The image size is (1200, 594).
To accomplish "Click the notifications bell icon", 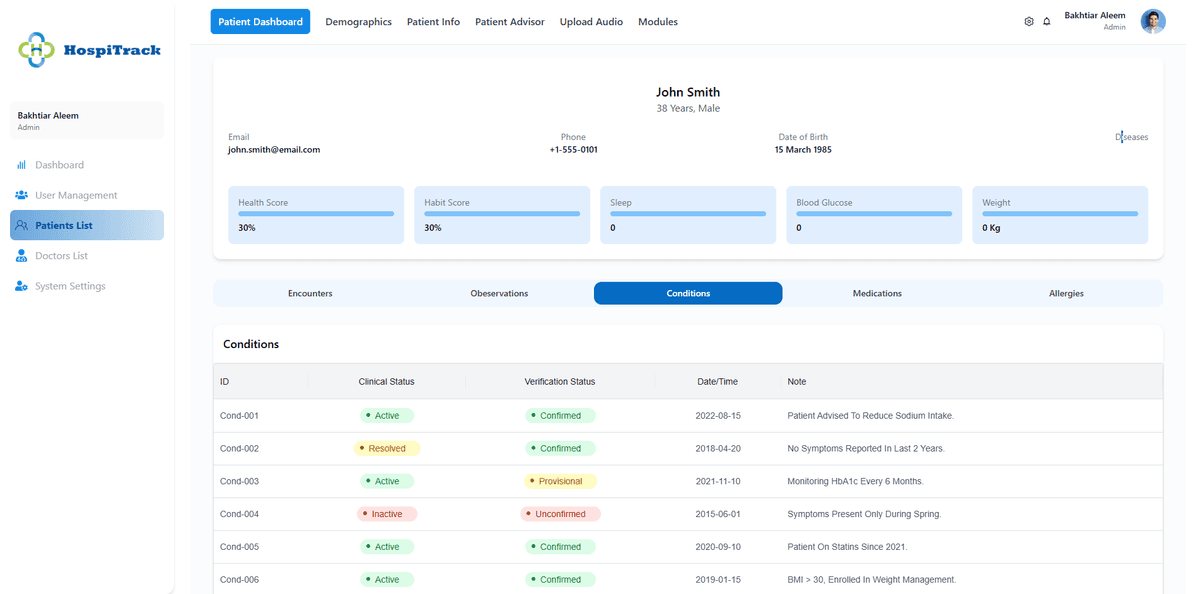I will 1047,22.
